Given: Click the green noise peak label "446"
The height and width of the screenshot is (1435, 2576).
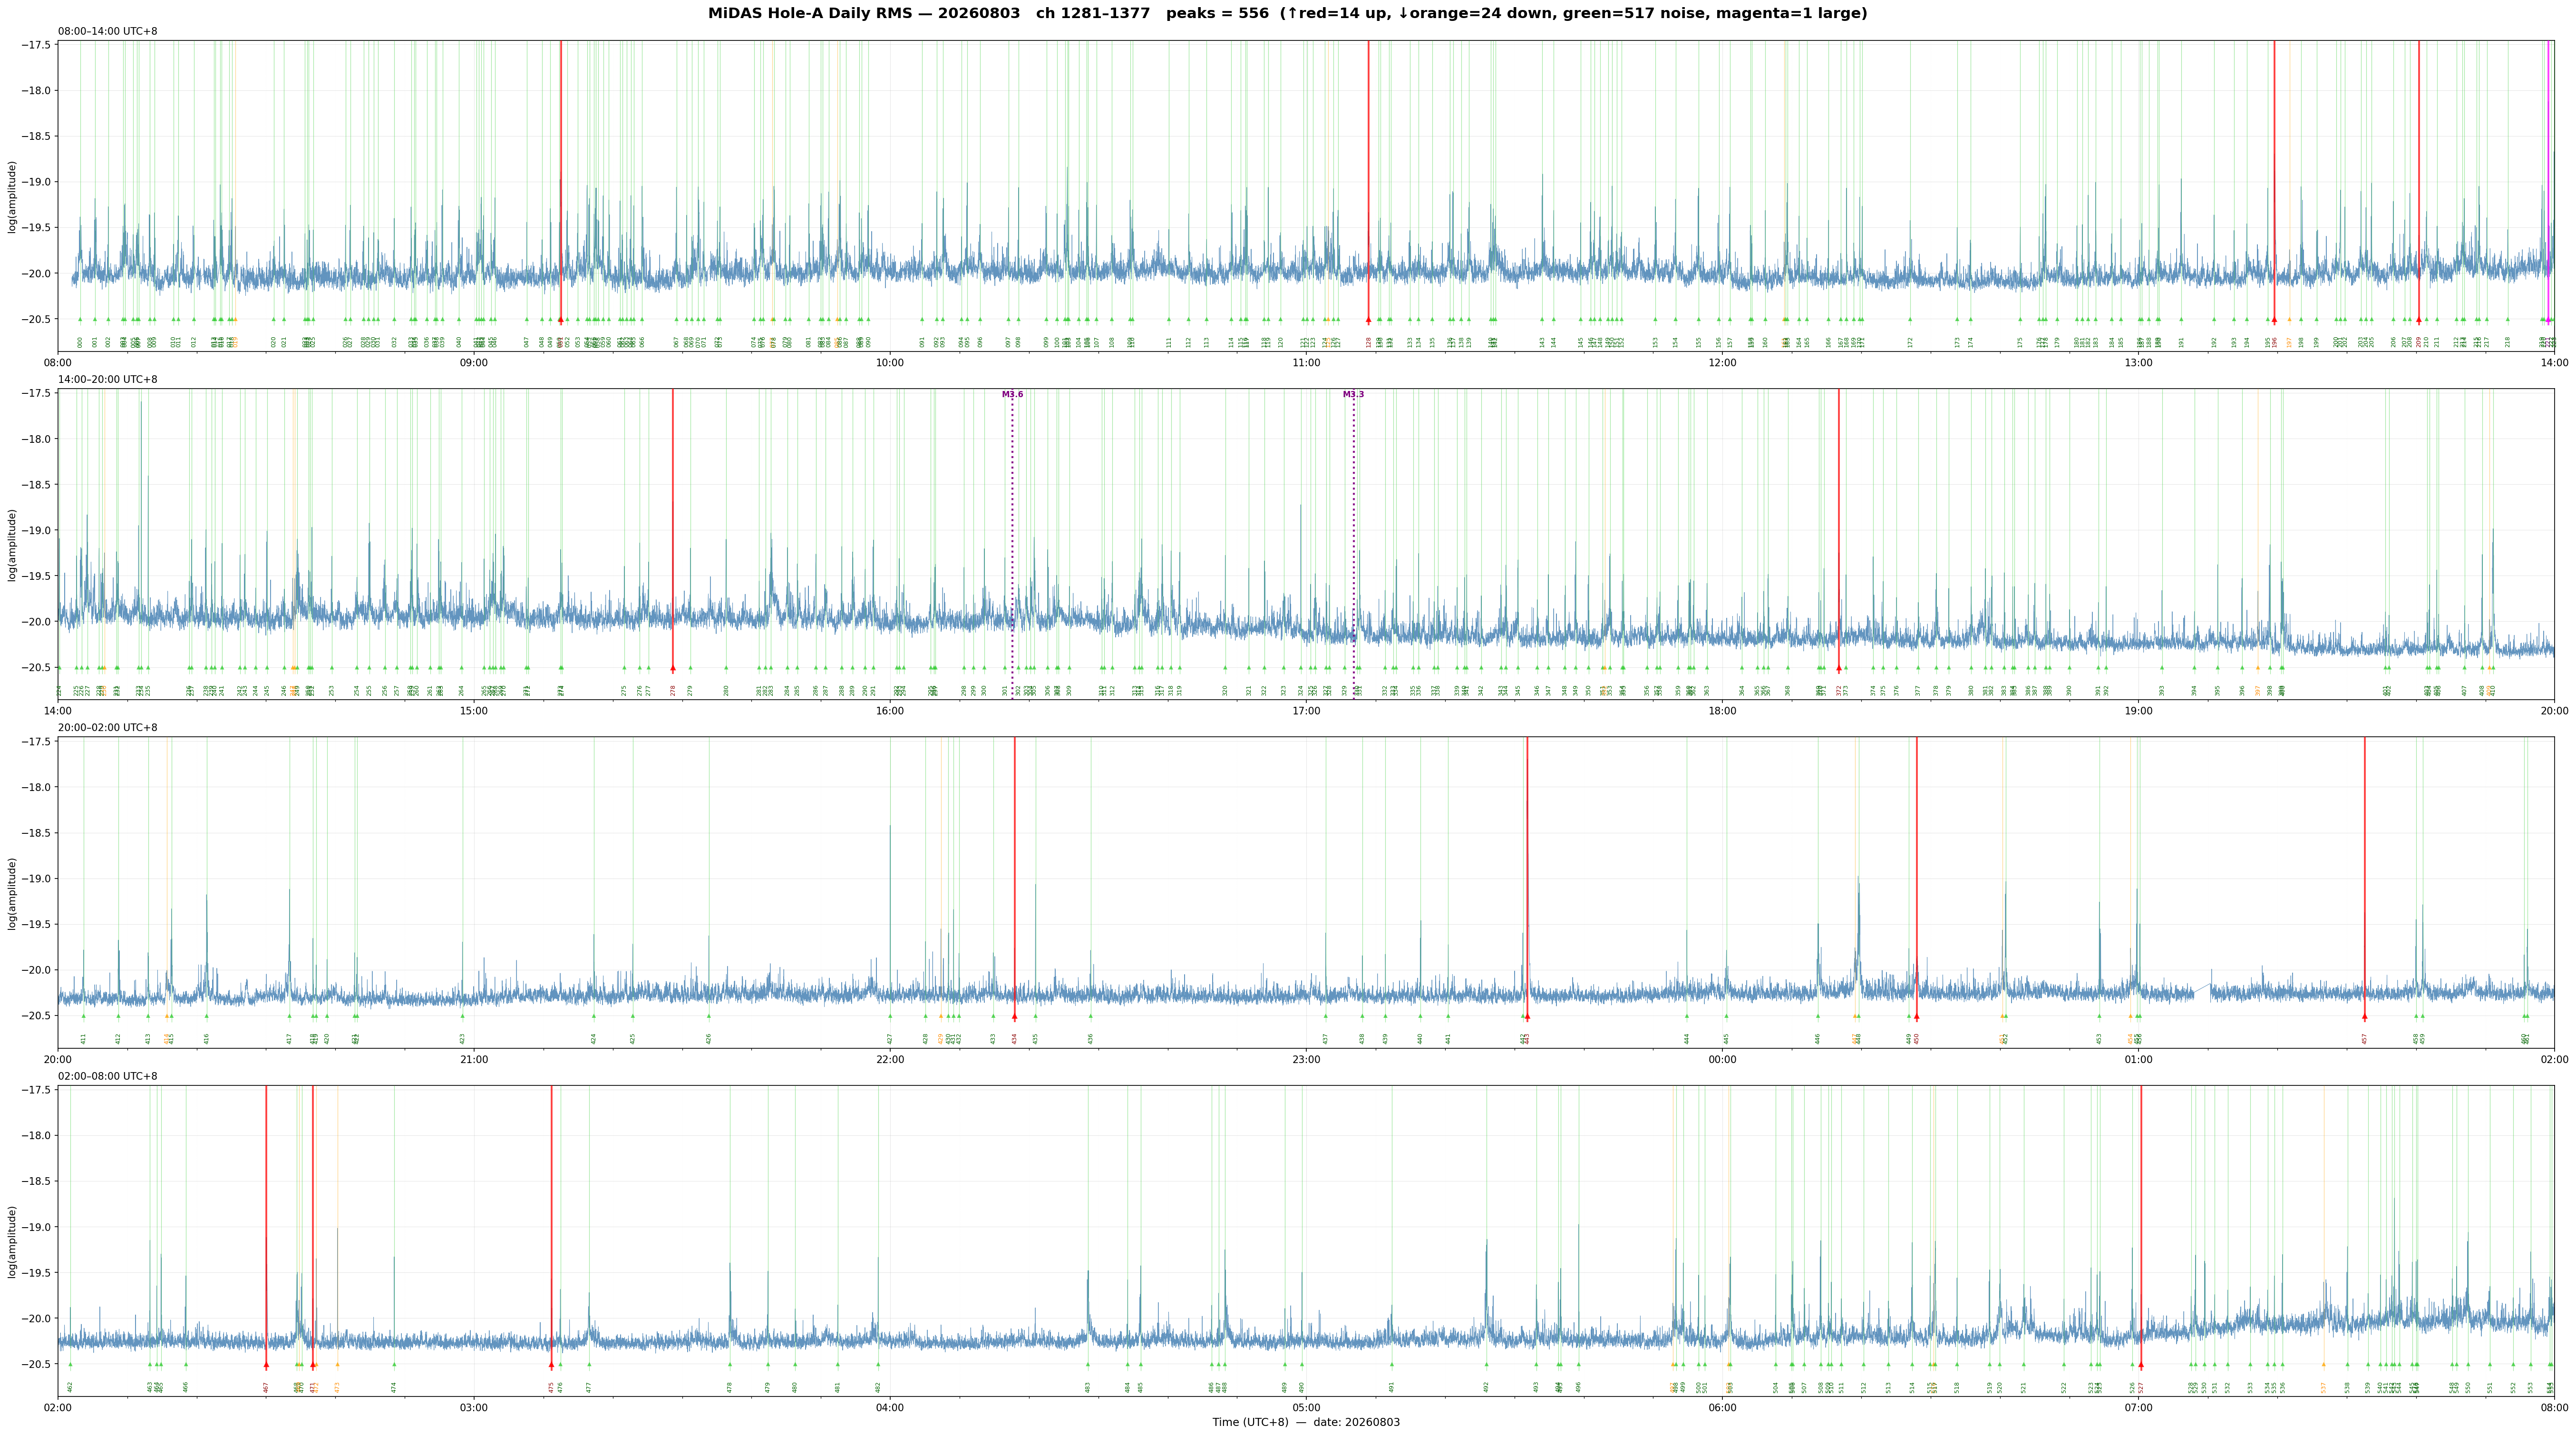Looking at the screenshot, I should pyautogui.click(x=1818, y=1039).
